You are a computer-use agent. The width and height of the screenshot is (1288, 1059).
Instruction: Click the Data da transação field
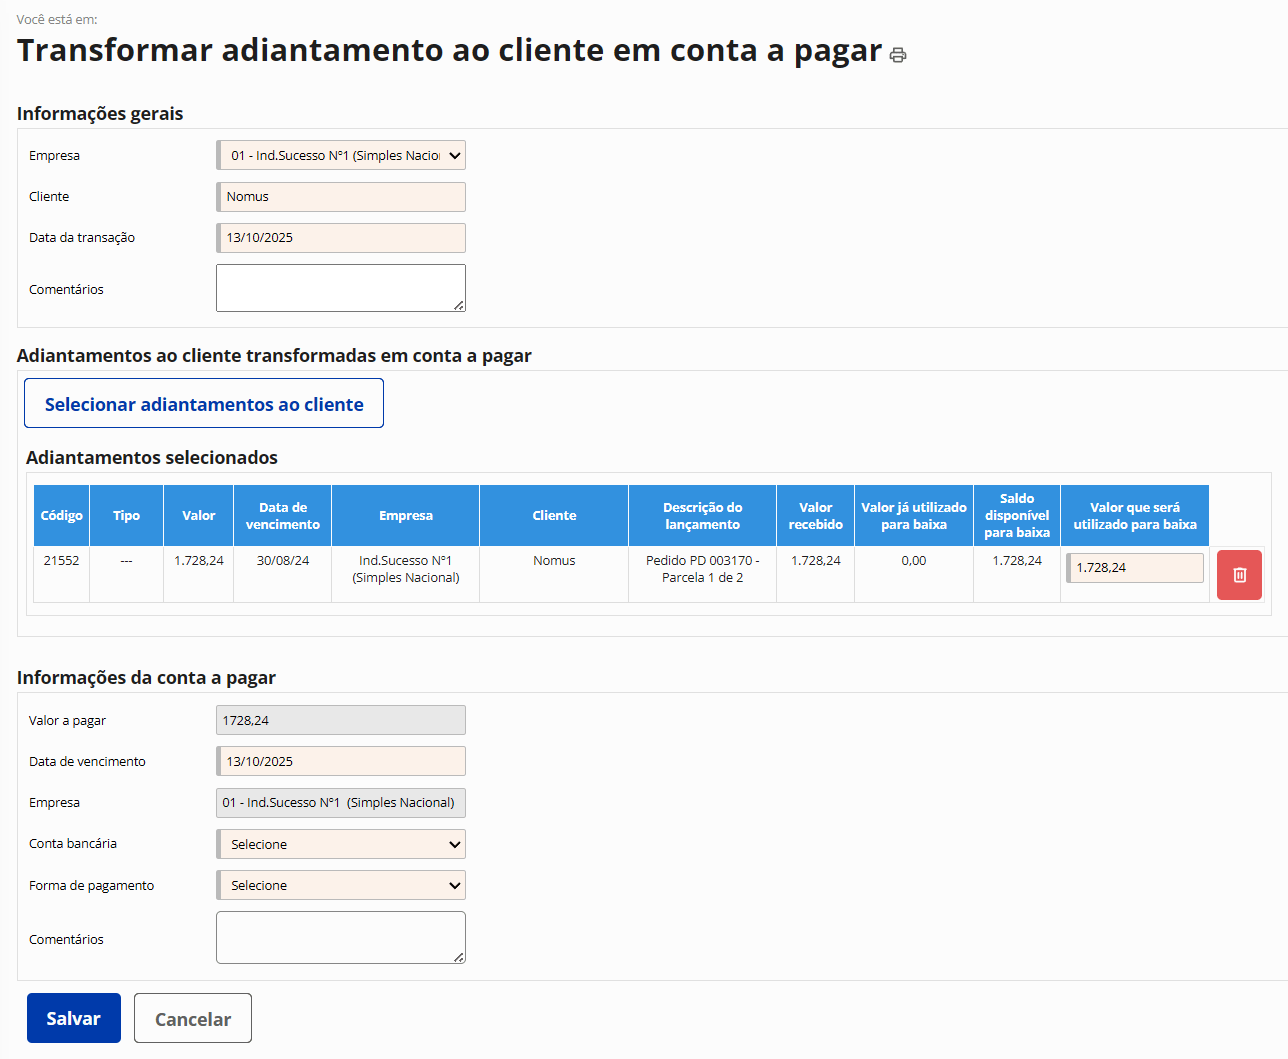[x=341, y=238]
